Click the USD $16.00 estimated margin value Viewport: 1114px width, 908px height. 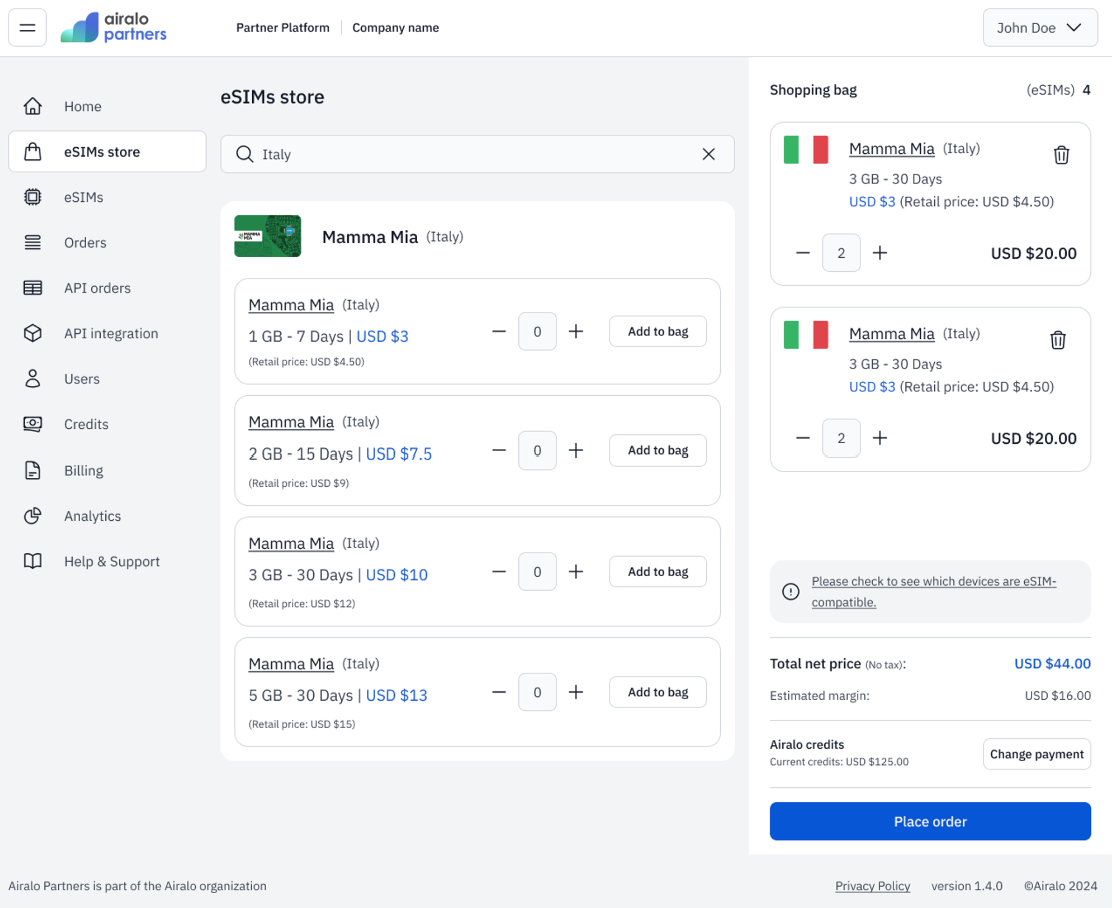[1057, 696]
